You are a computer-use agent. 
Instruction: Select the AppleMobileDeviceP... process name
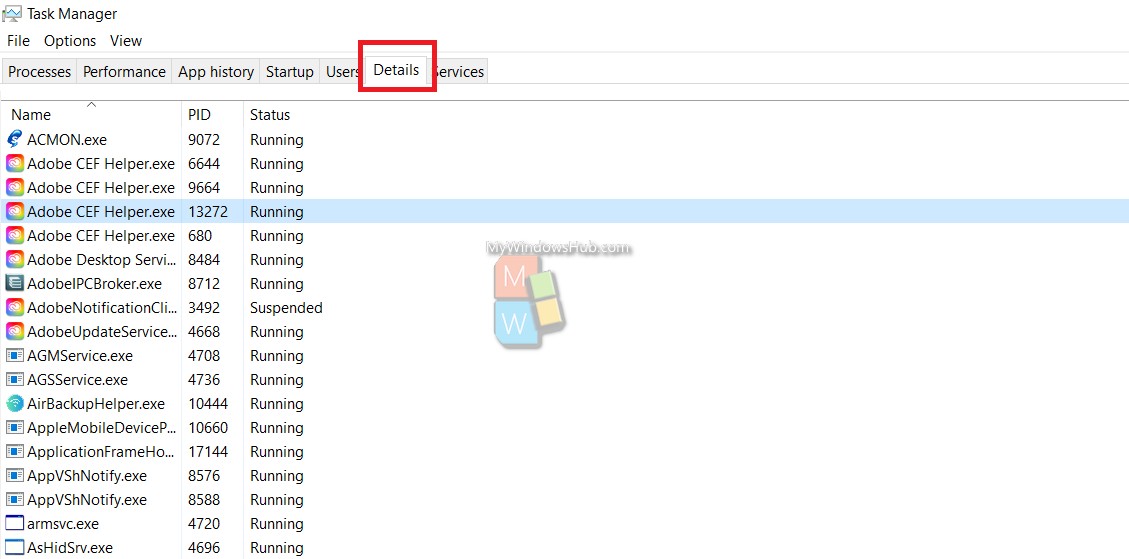(x=102, y=428)
